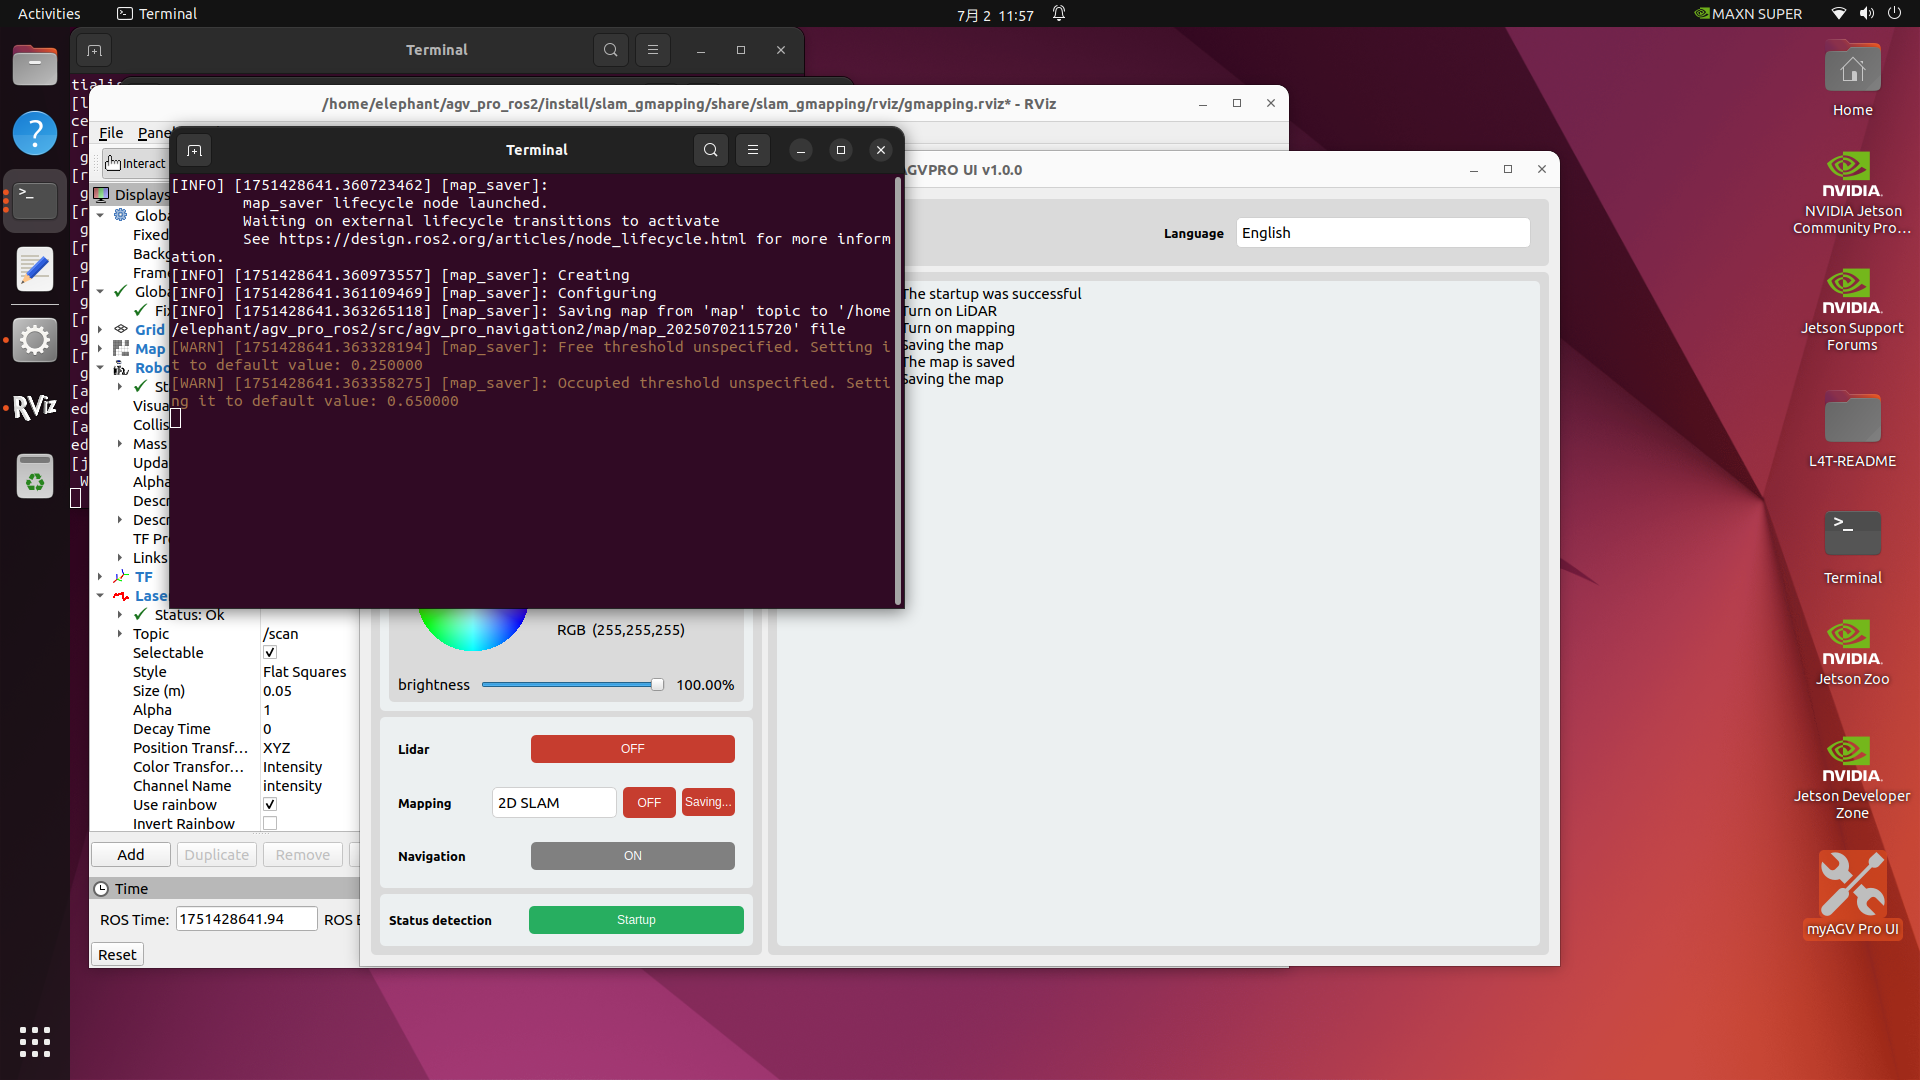Toggle the Lidar OFF switch

(632, 749)
